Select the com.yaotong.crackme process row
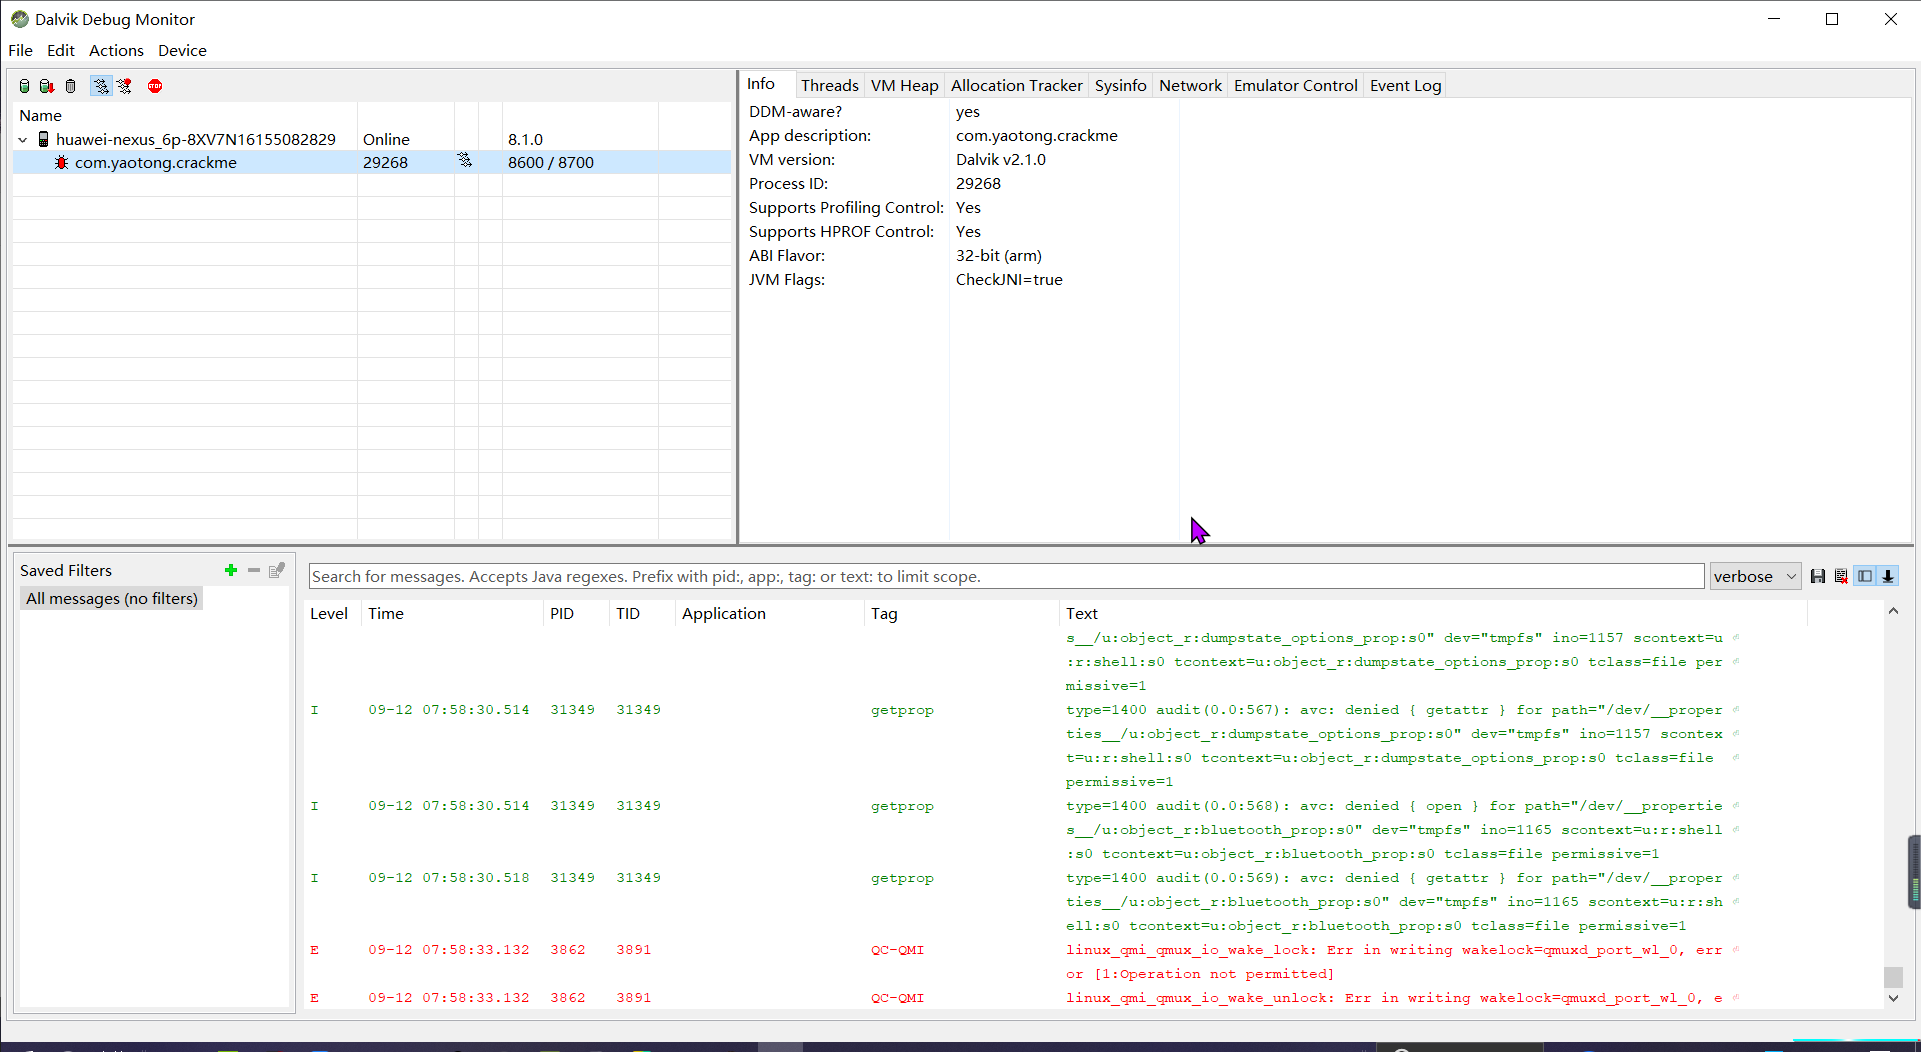This screenshot has width=1921, height=1052. 372,162
